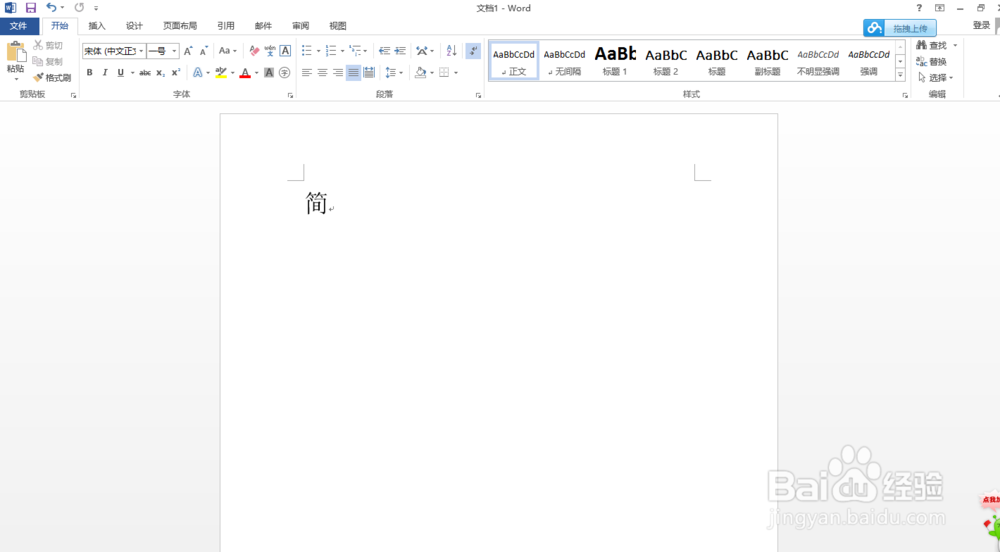Click the enclosed character icon
1000x552 pixels.
284,73
